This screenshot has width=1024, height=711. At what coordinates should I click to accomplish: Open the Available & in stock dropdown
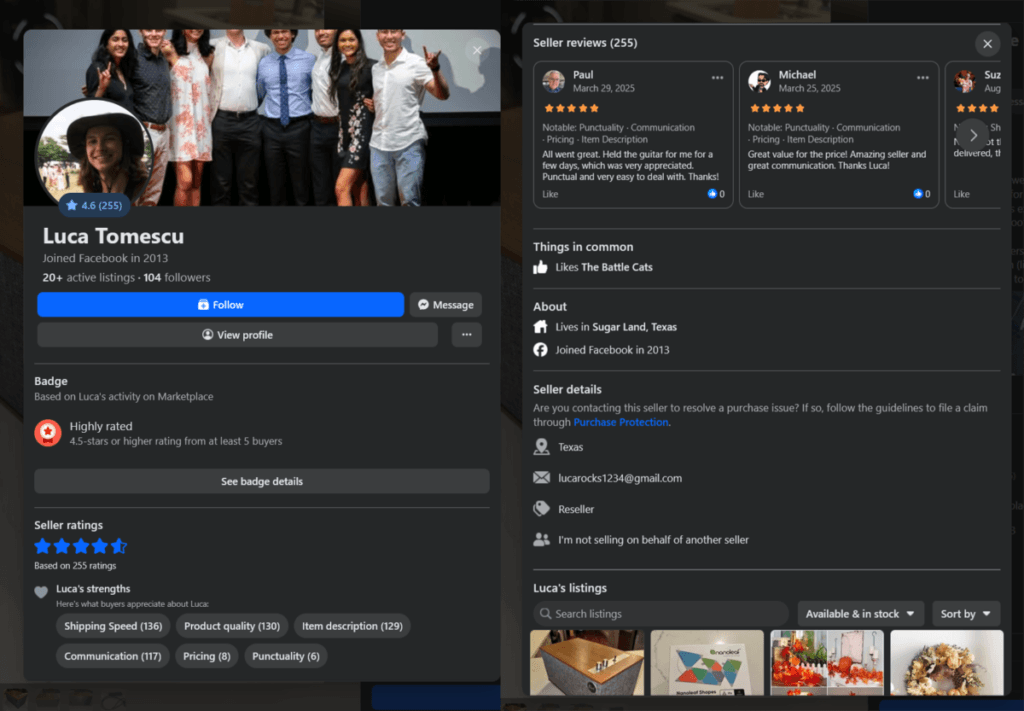[859, 614]
